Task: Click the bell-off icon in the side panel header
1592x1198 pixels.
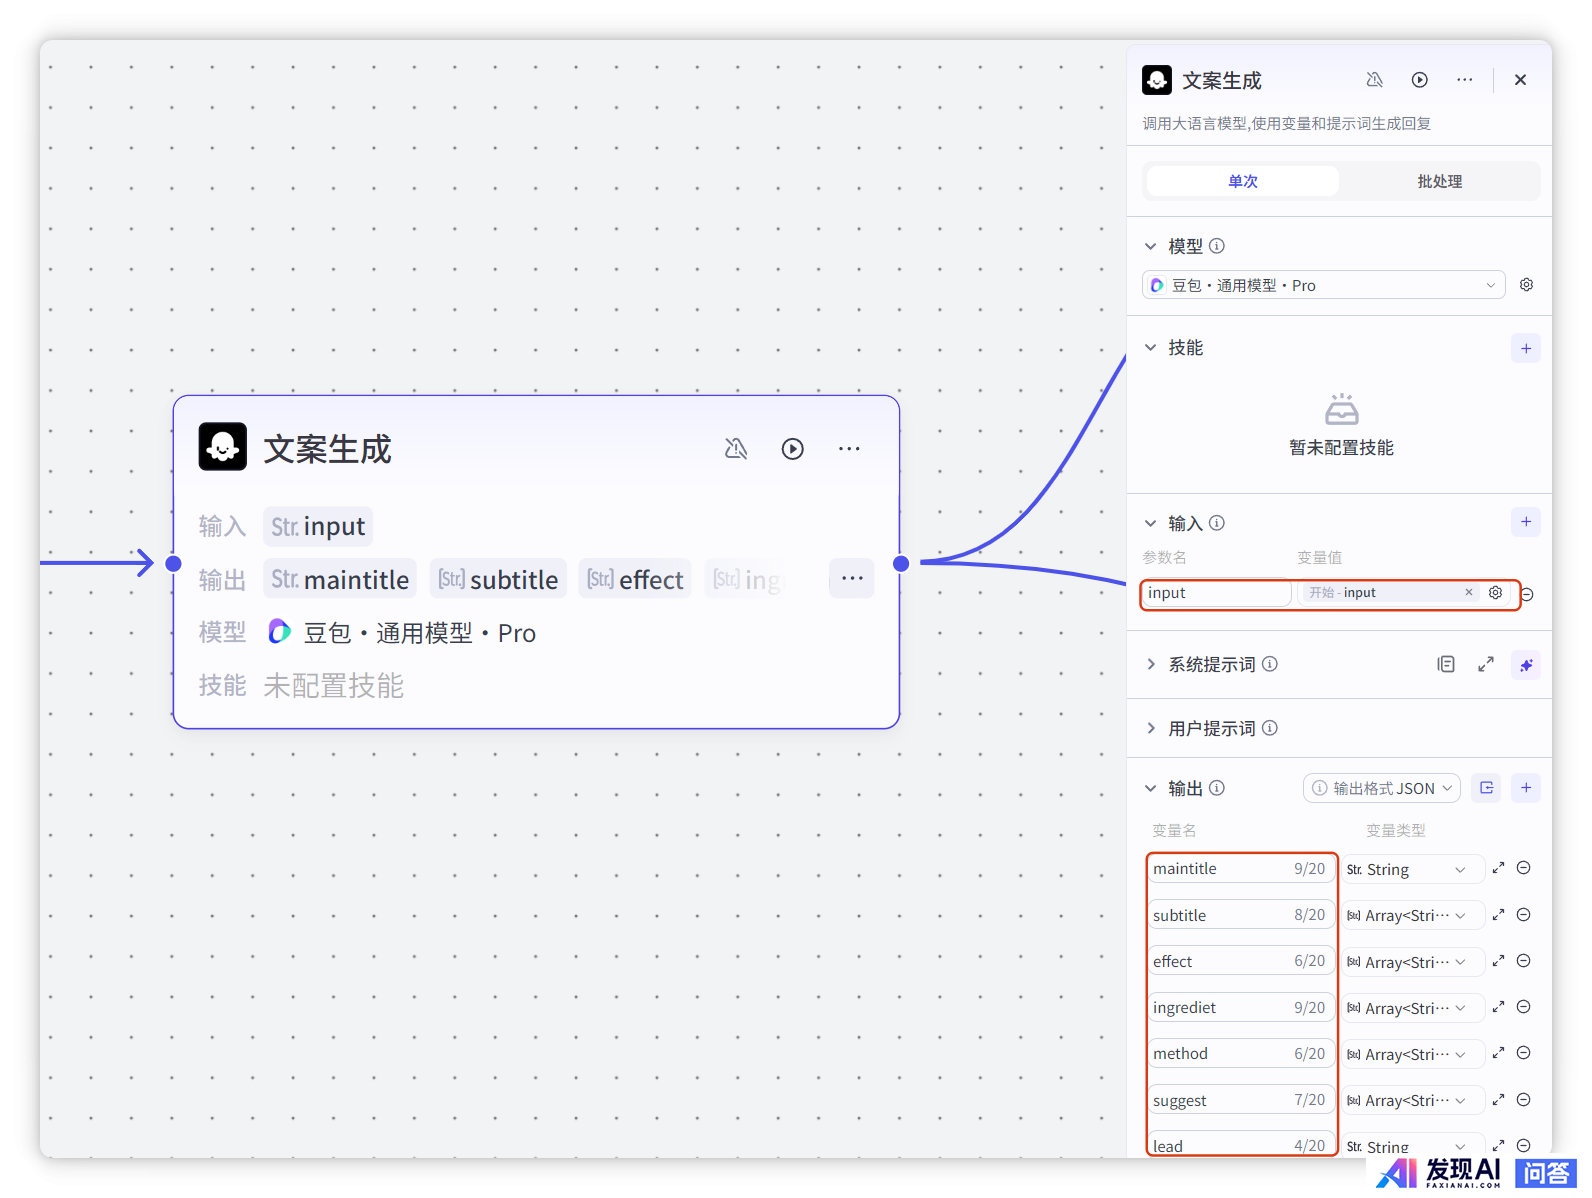Action: pos(1375,80)
